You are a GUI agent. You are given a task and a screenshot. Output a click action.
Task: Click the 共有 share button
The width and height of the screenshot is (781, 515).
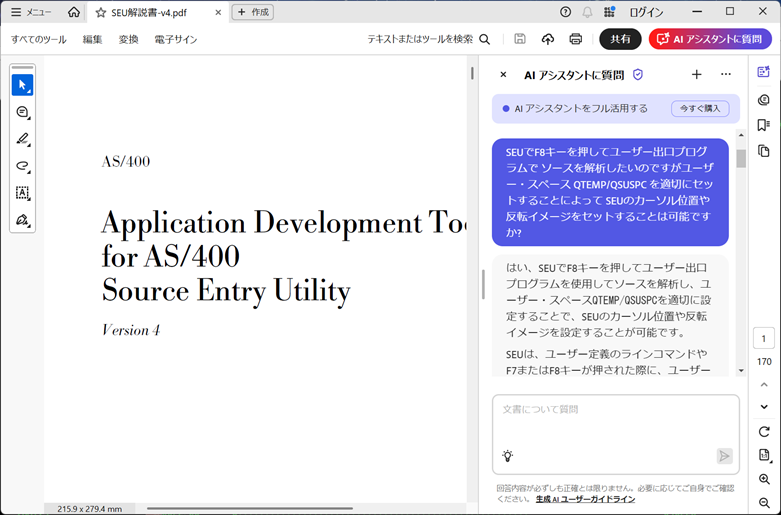point(620,39)
